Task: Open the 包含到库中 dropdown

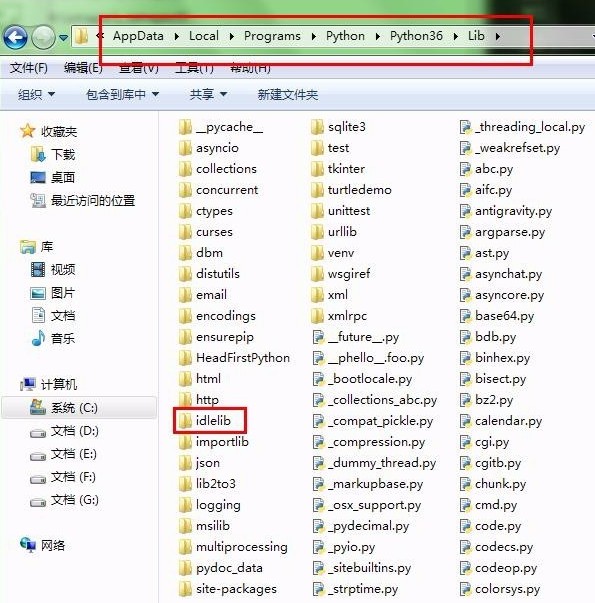Action: point(122,94)
